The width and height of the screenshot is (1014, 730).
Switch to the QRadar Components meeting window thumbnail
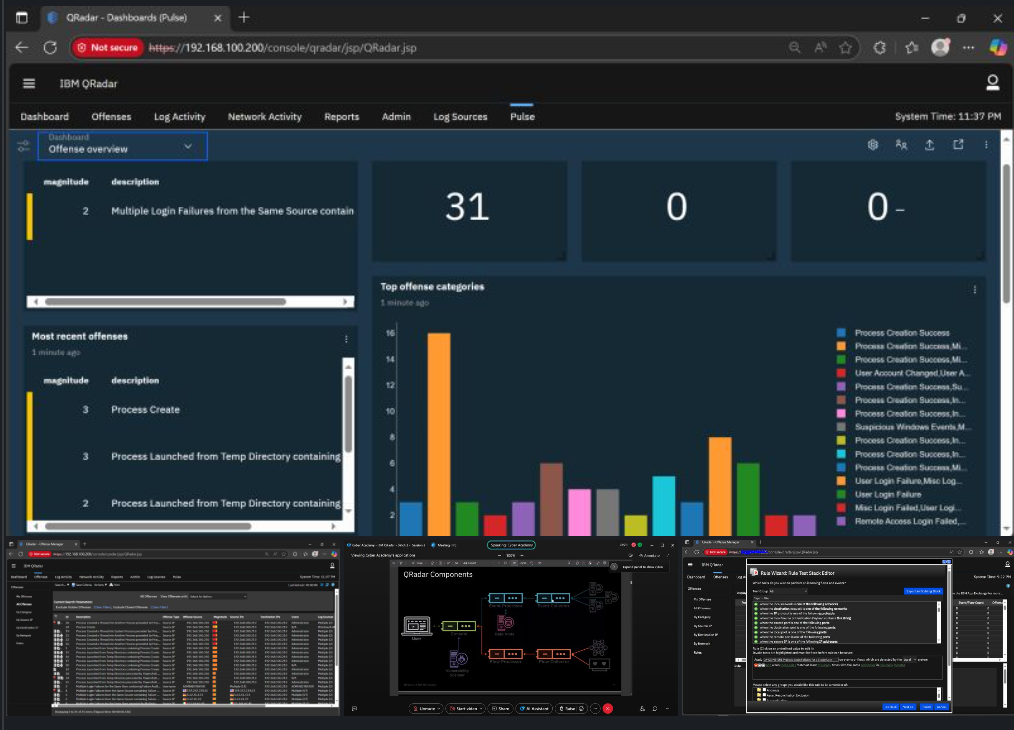tap(510, 626)
